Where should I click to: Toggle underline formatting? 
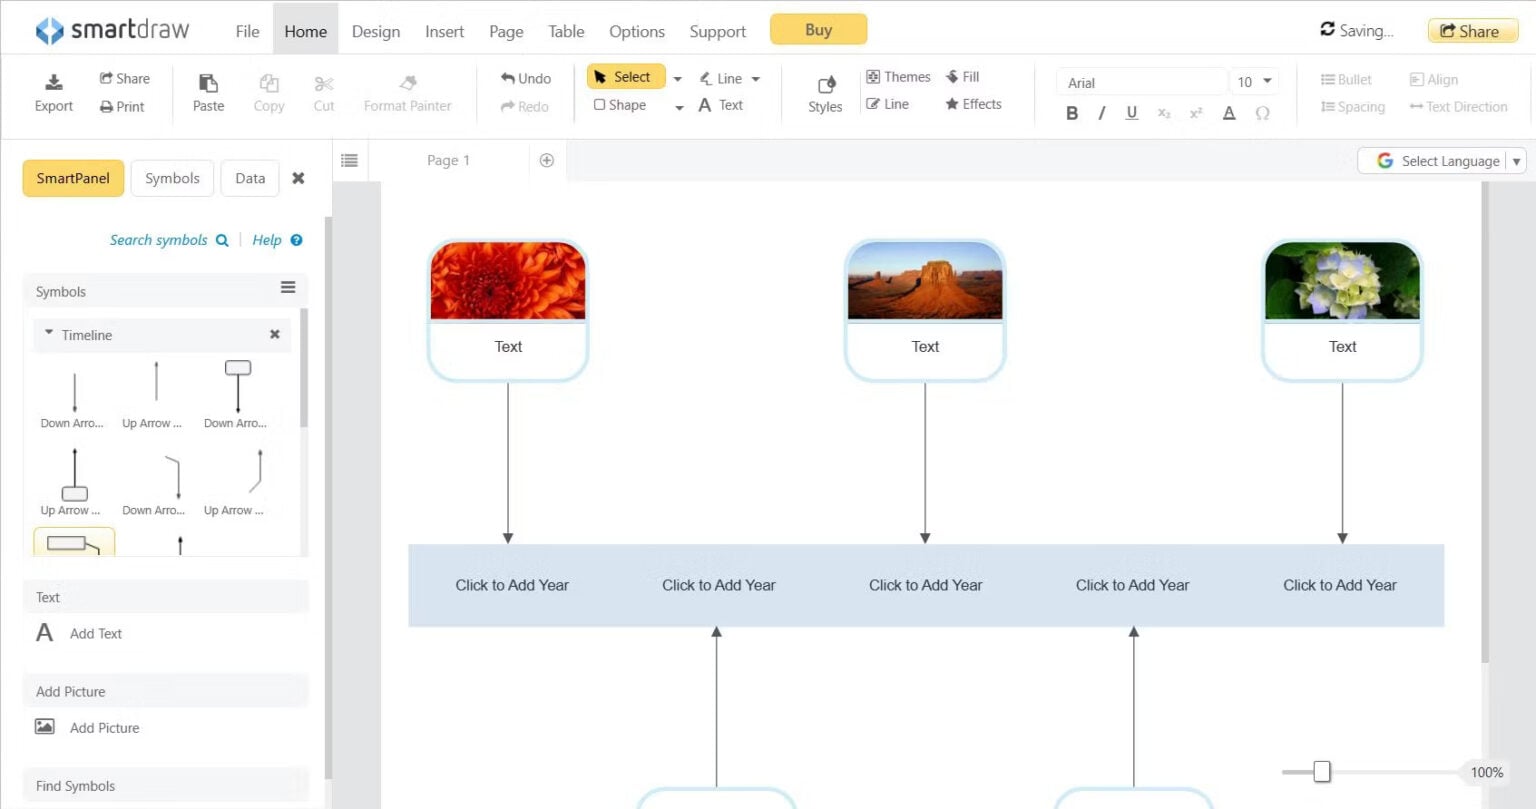tap(1131, 113)
